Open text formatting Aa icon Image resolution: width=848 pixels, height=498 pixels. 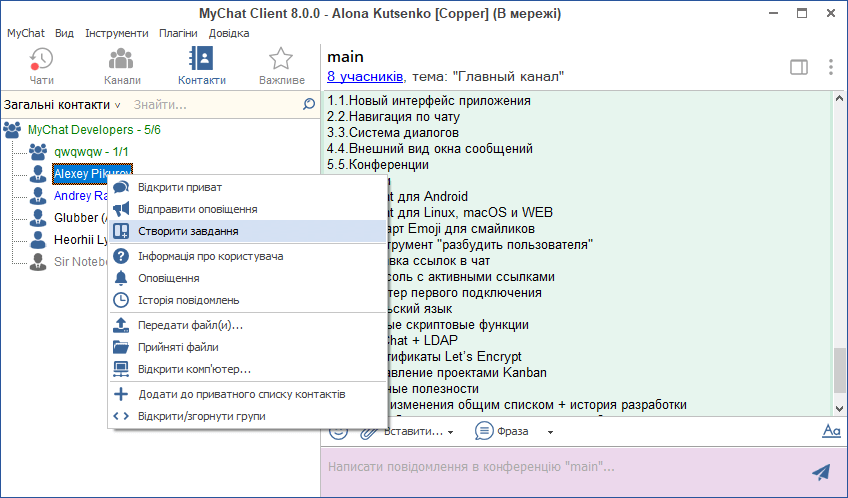pyautogui.click(x=830, y=431)
